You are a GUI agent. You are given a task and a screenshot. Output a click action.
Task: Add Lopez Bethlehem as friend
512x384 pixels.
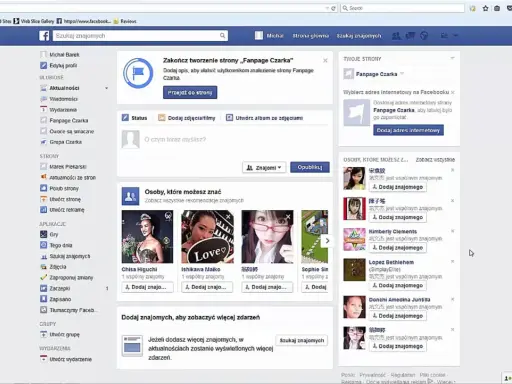click(x=398, y=286)
